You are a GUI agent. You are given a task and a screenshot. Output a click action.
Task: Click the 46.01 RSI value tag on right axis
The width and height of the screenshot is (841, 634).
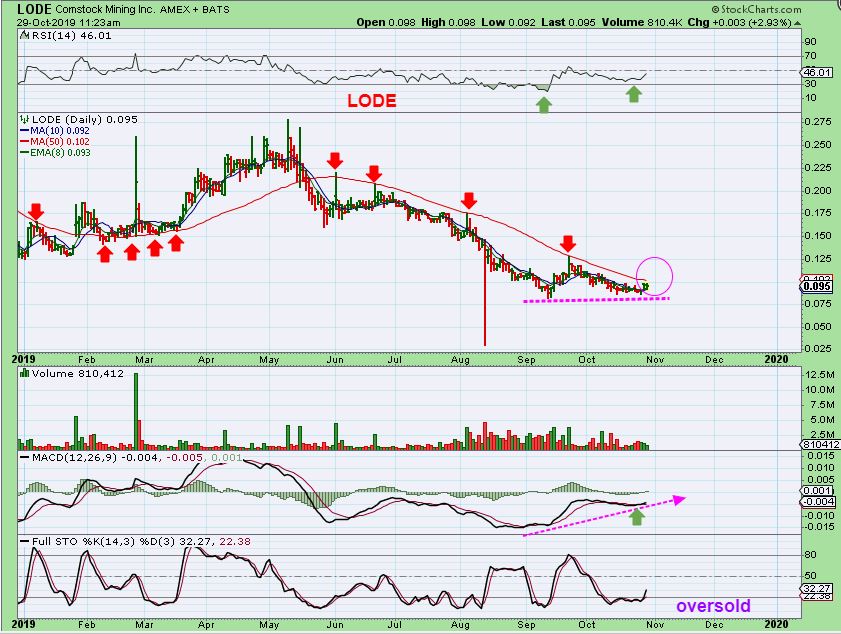[x=817, y=72]
